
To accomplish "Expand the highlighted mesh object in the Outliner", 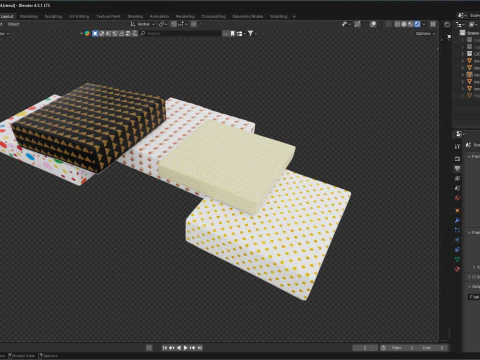I will point(463,75).
